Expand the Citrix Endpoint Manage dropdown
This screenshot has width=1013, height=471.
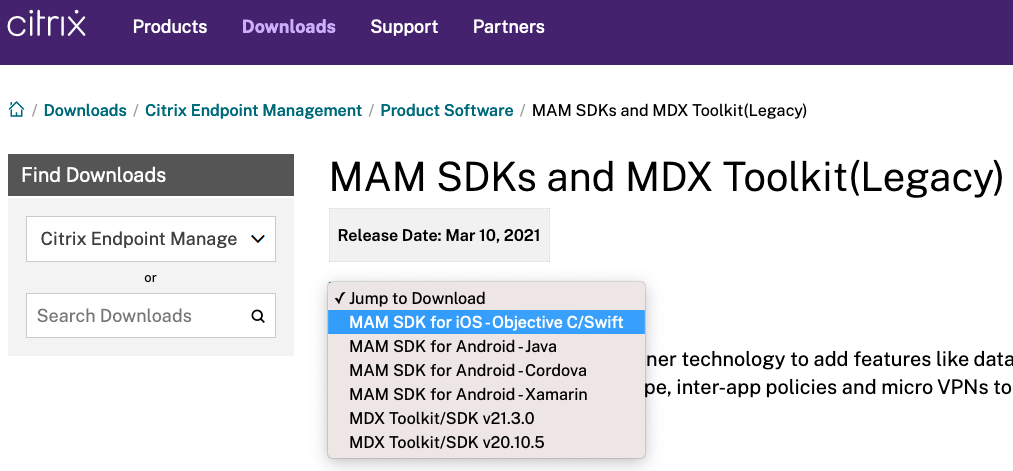(x=151, y=239)
